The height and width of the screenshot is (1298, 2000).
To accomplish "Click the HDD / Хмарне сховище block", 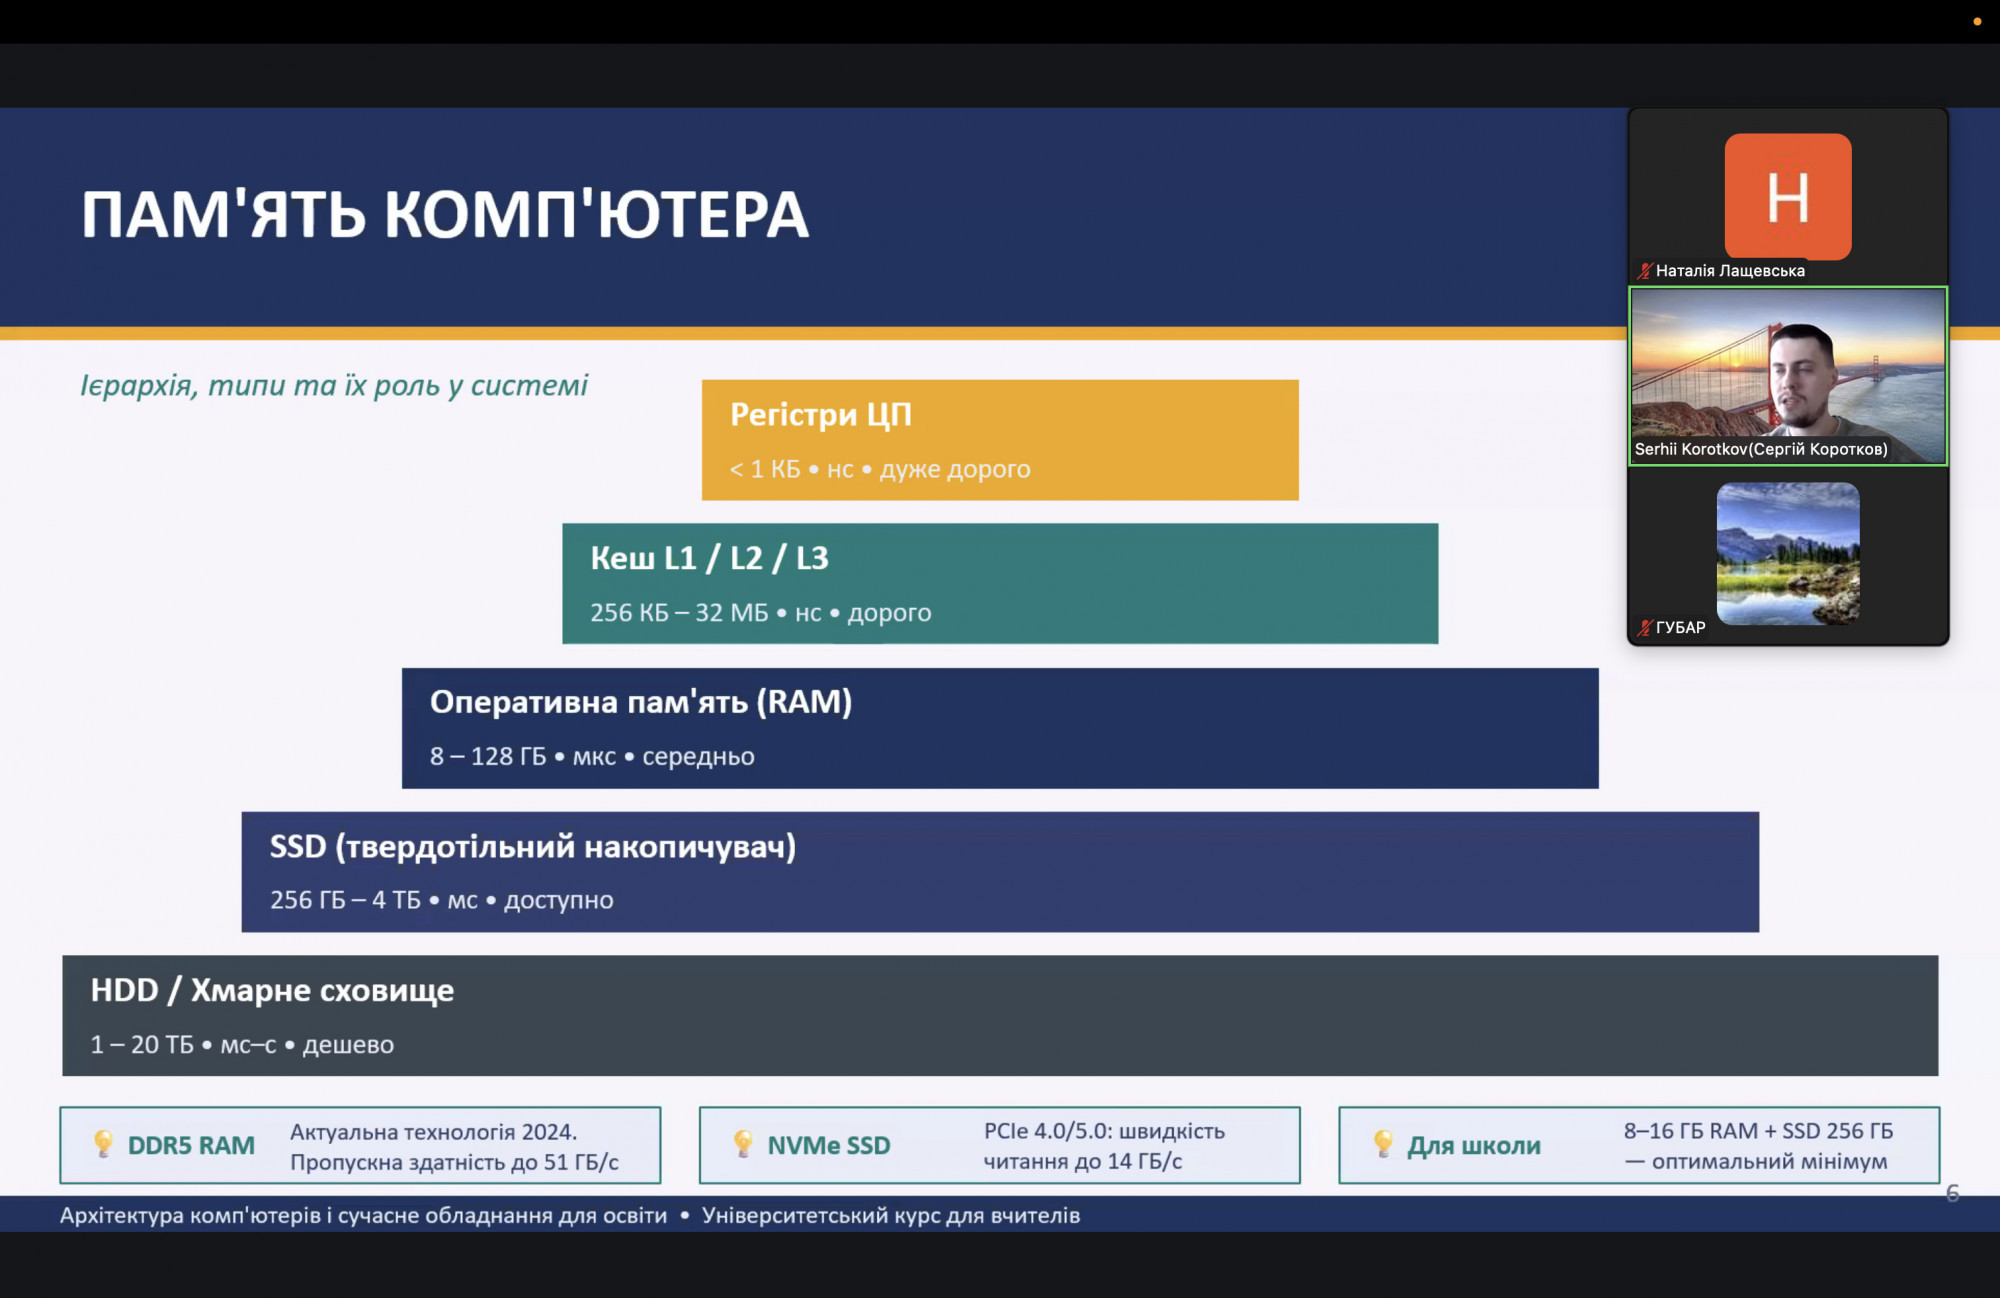I will click(x=1000, y=1015).
